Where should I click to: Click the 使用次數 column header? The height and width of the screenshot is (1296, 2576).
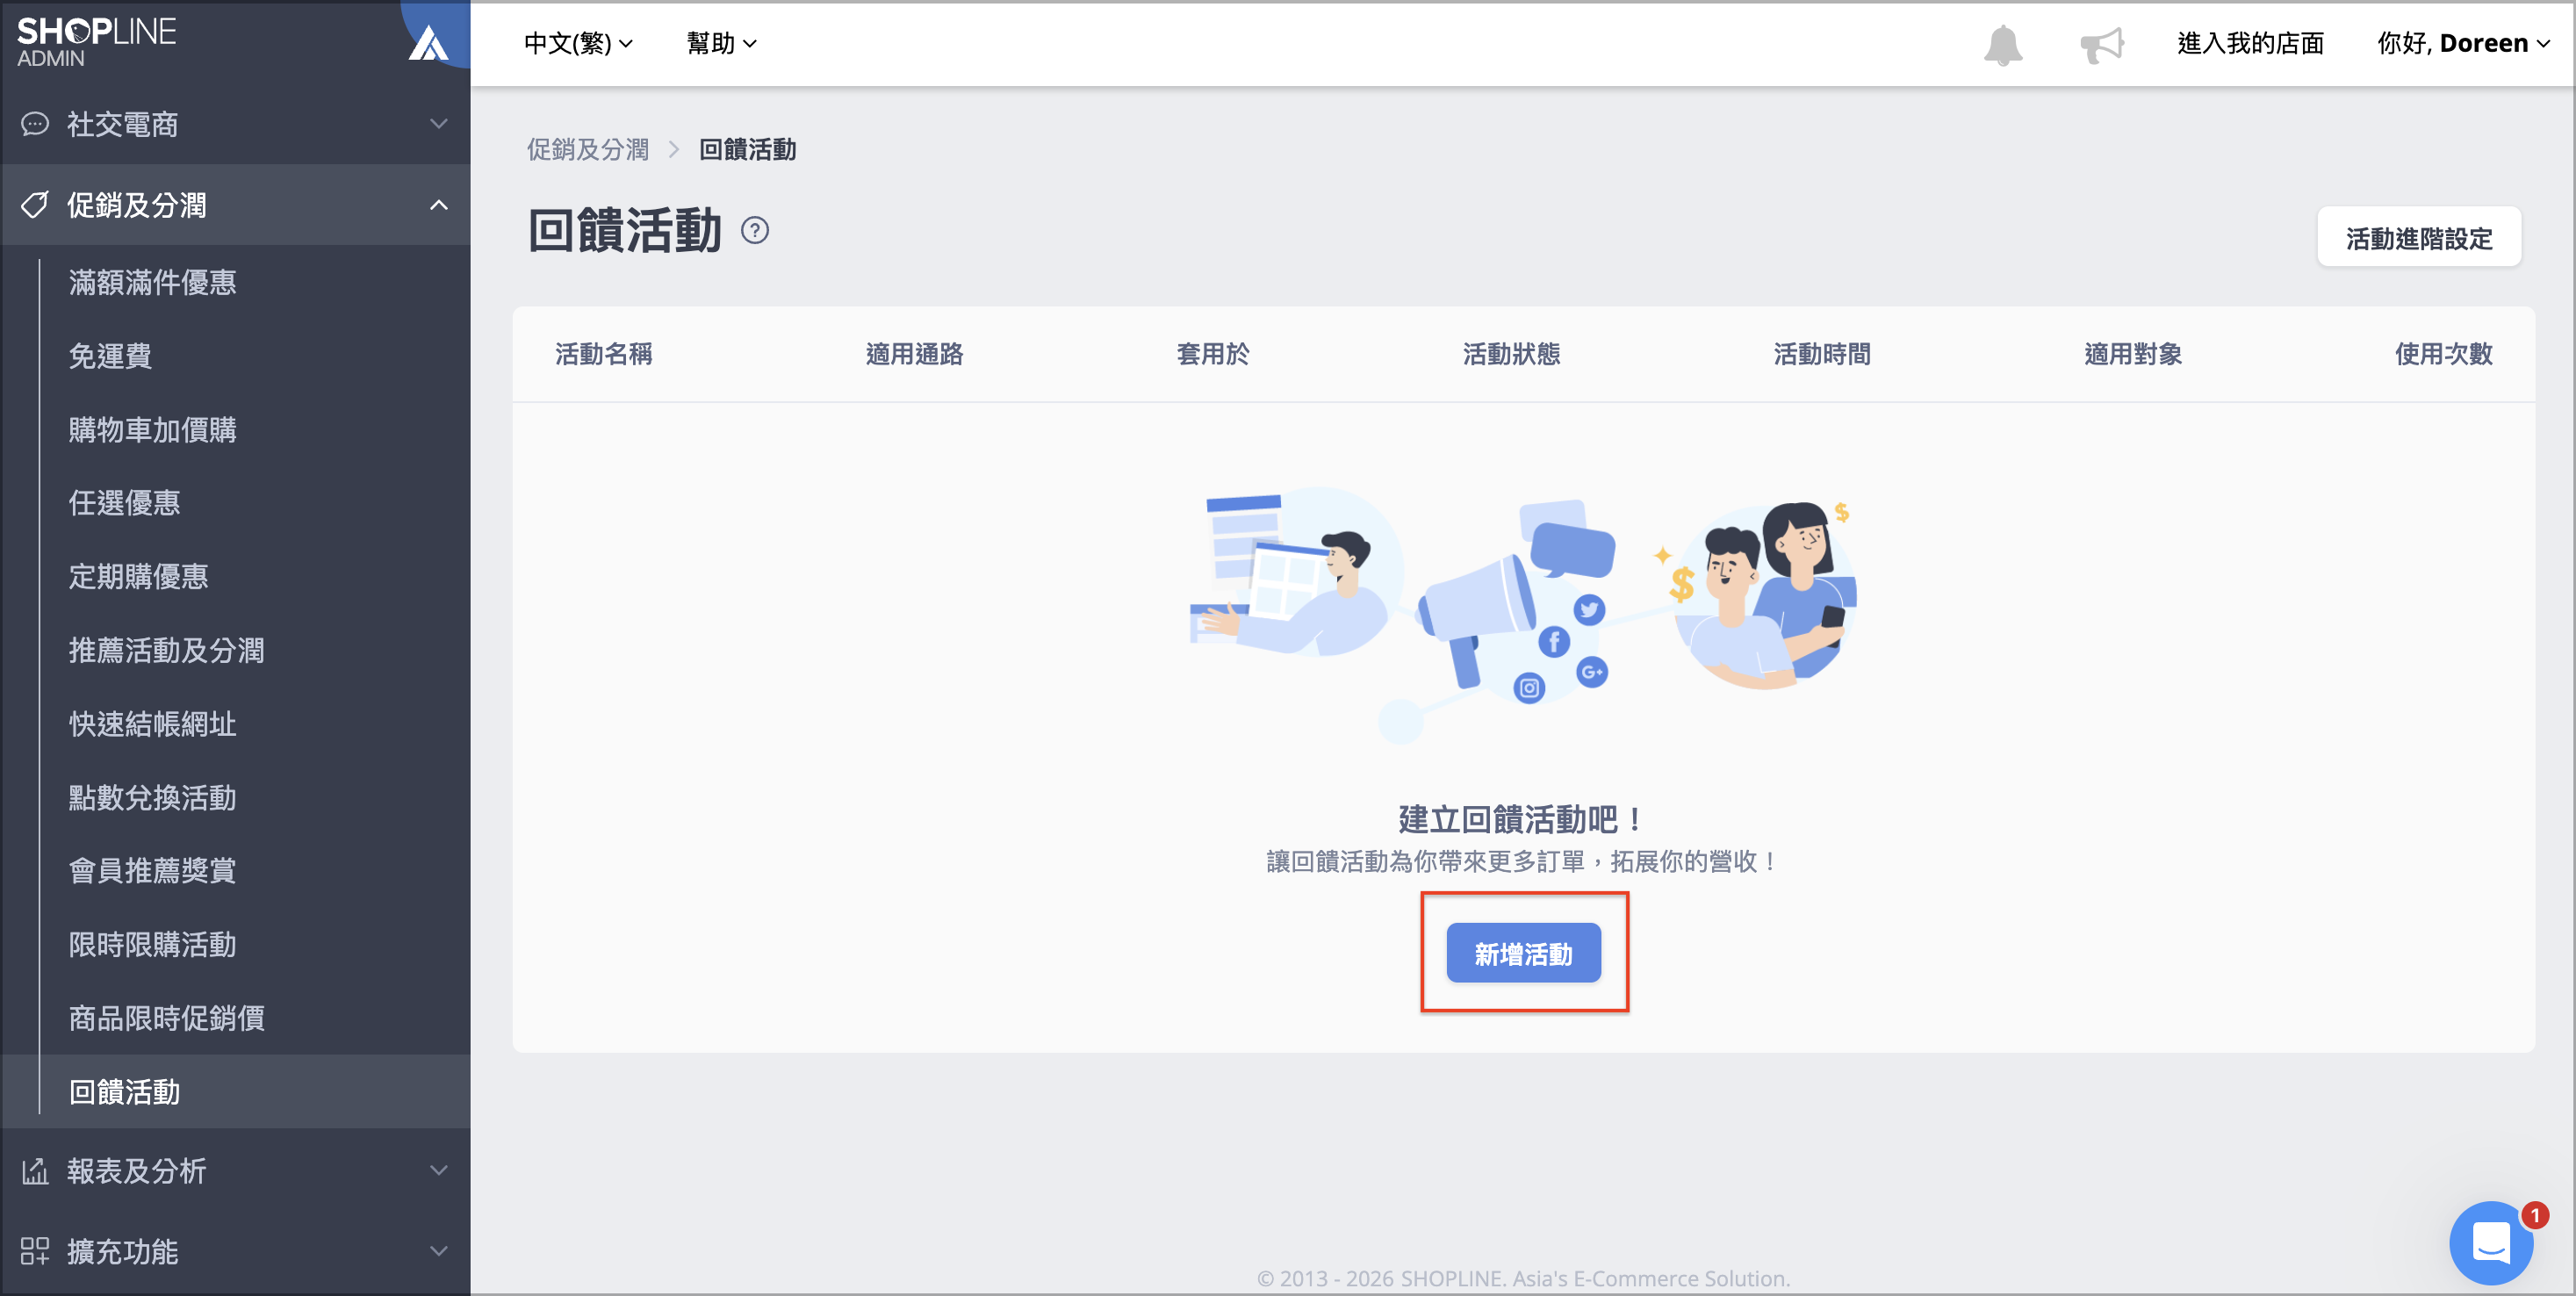pos(2443,354)
